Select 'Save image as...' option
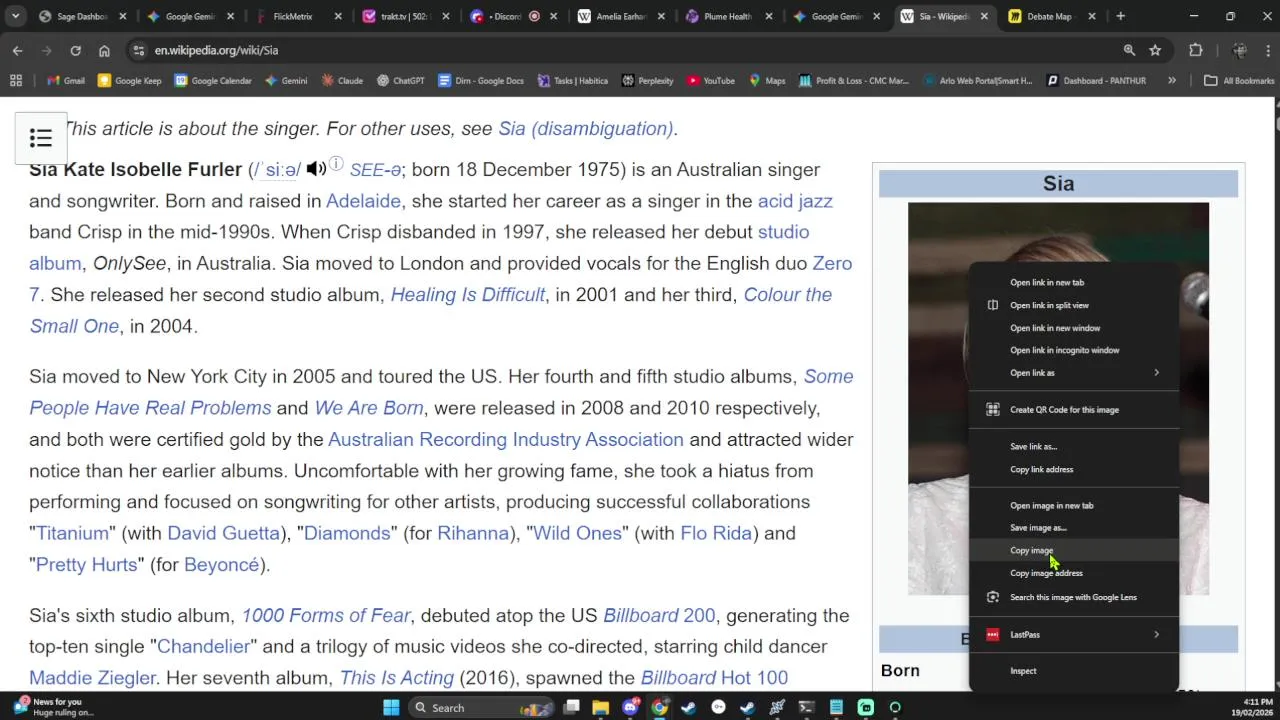Image resolution: width=1280 pixels, height=720 pixels. [1073, 528]
